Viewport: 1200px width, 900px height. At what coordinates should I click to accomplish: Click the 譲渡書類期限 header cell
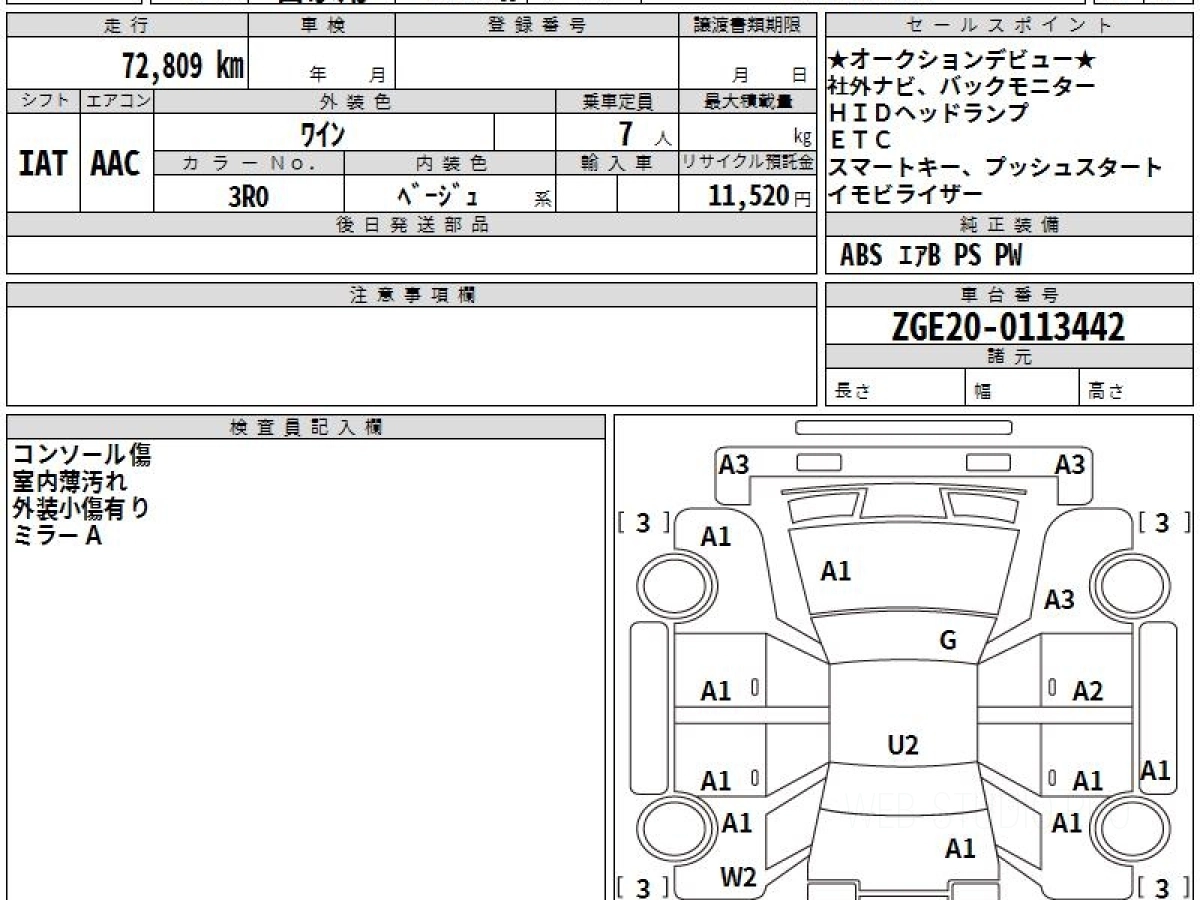(x=747, y=26)
